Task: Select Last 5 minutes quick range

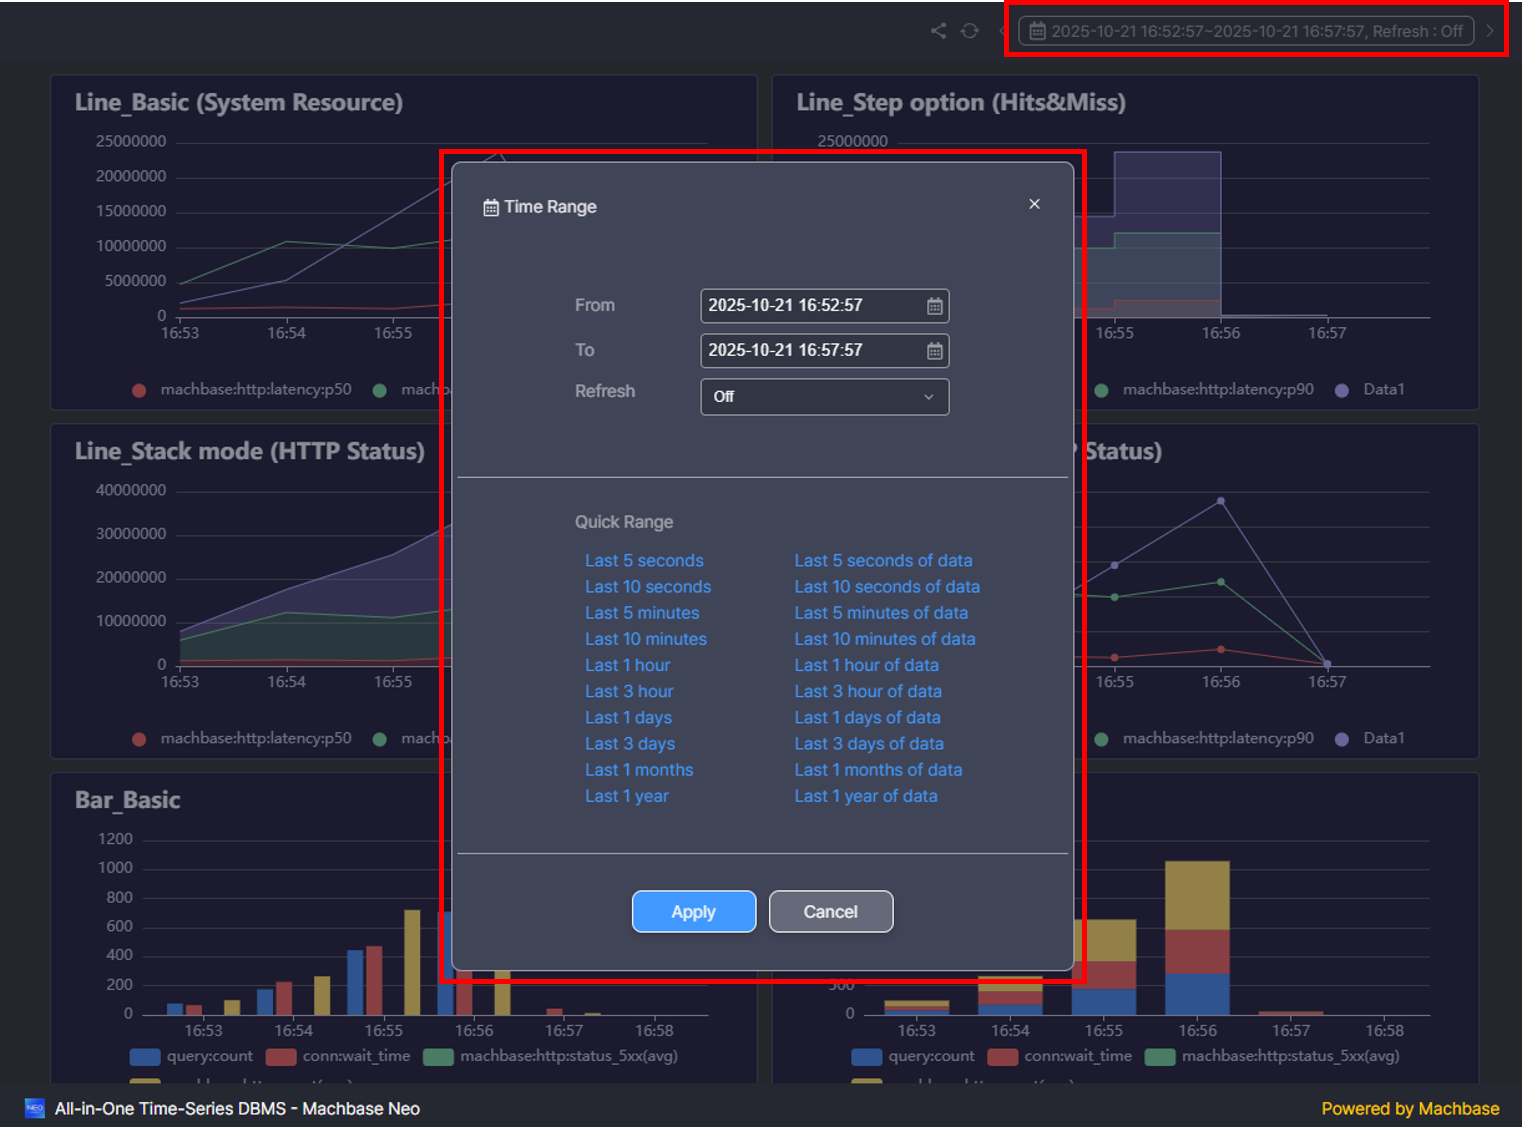Action: click(x=642, y=613)
